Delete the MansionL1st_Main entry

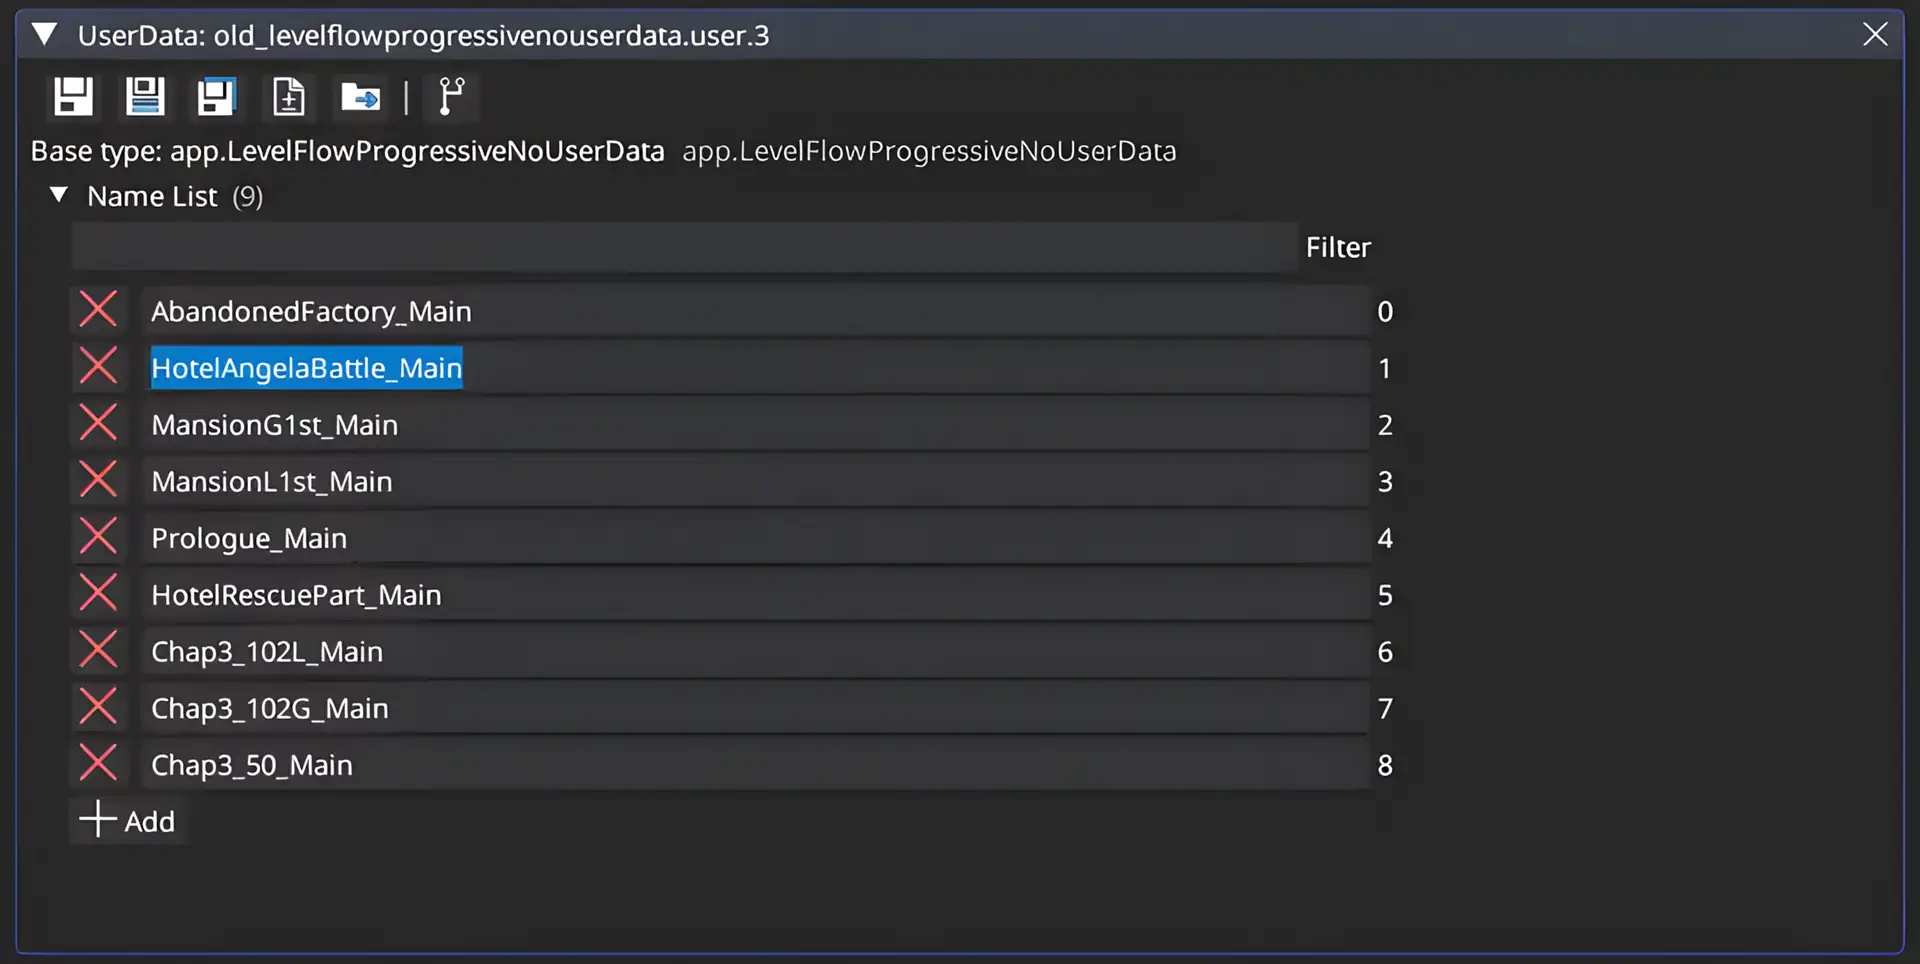pos(98,480)
